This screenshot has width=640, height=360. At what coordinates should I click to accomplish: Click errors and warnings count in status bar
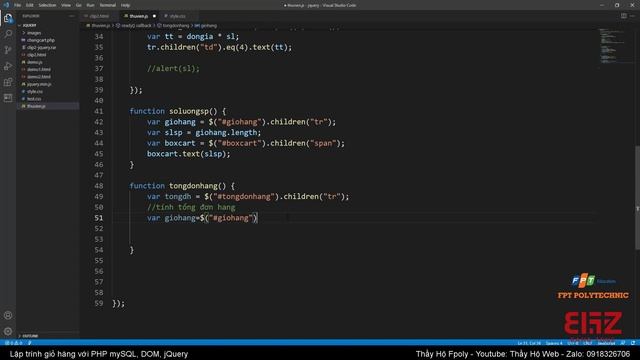13,343
